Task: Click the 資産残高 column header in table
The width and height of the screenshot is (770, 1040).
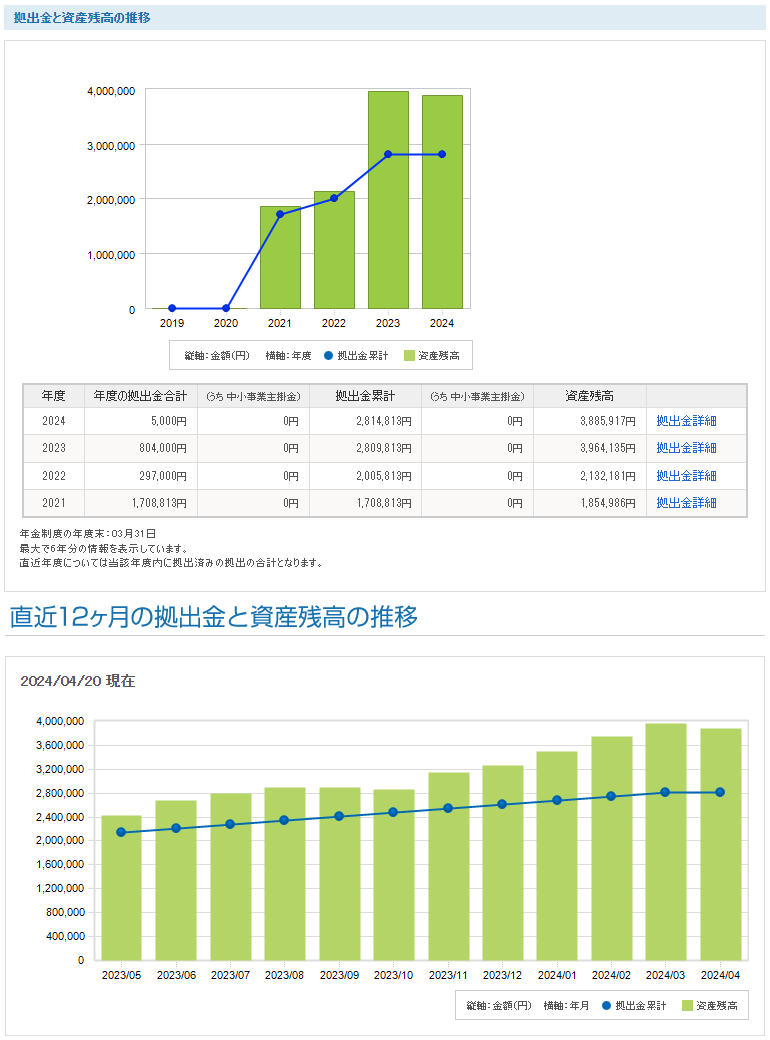Action: [x=590, y=396]
